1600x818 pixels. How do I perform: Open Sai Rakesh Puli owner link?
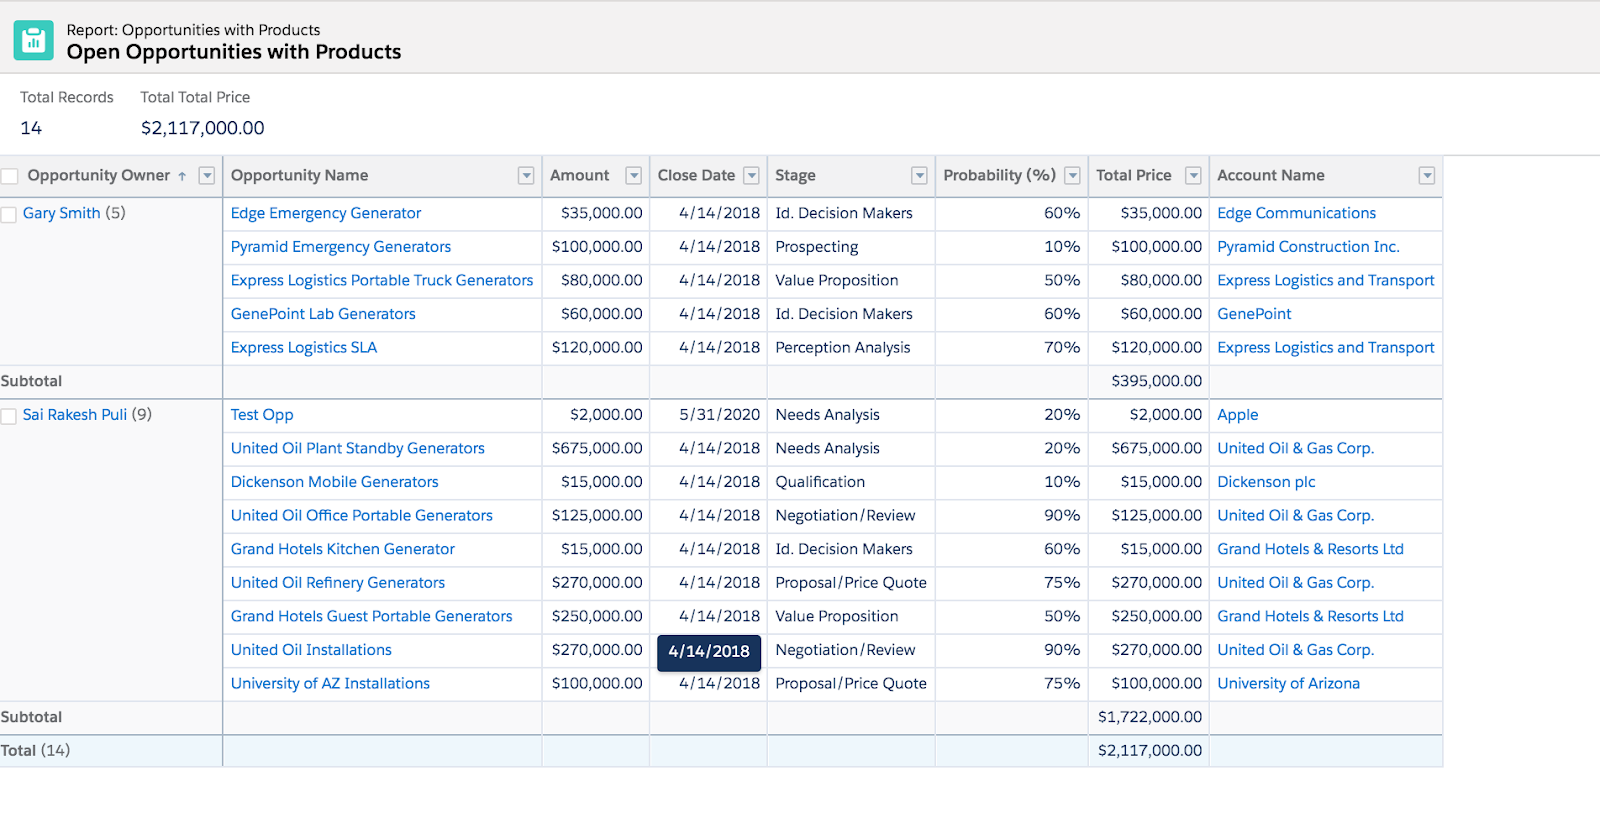(x=75, y=414)
